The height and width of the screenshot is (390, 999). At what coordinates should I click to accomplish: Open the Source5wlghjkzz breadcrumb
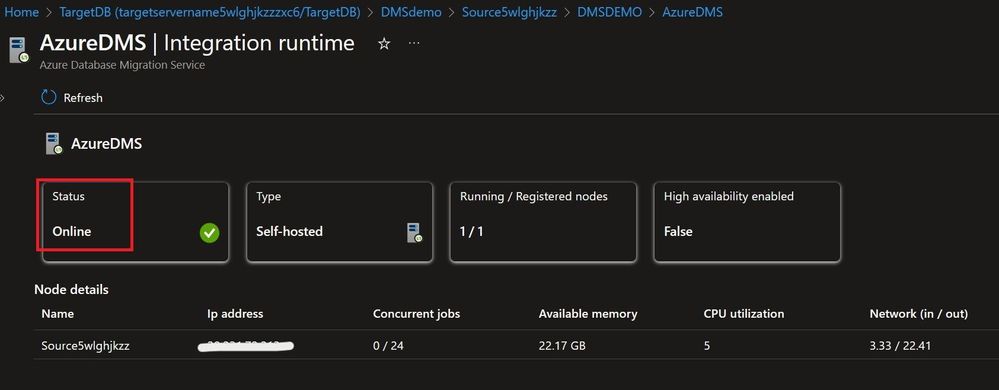[x=509, y=12]
